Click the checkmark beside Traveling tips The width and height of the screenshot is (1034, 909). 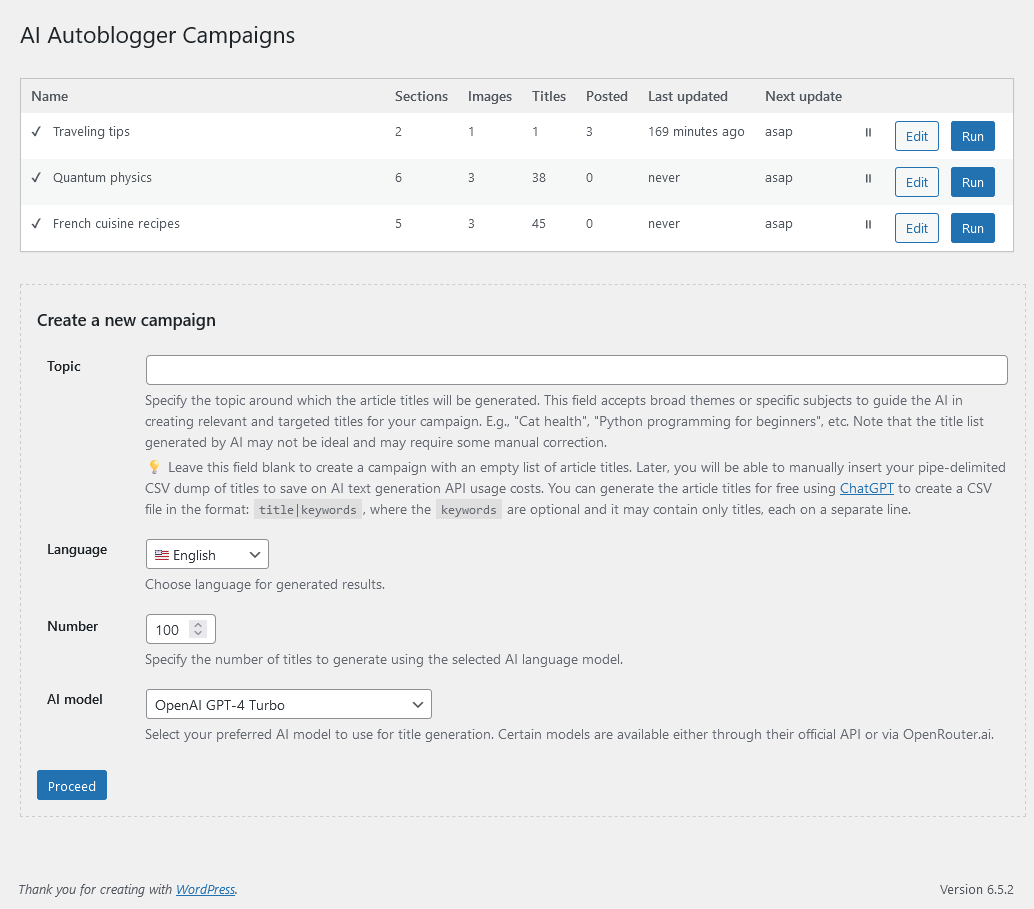coord(36,132)
